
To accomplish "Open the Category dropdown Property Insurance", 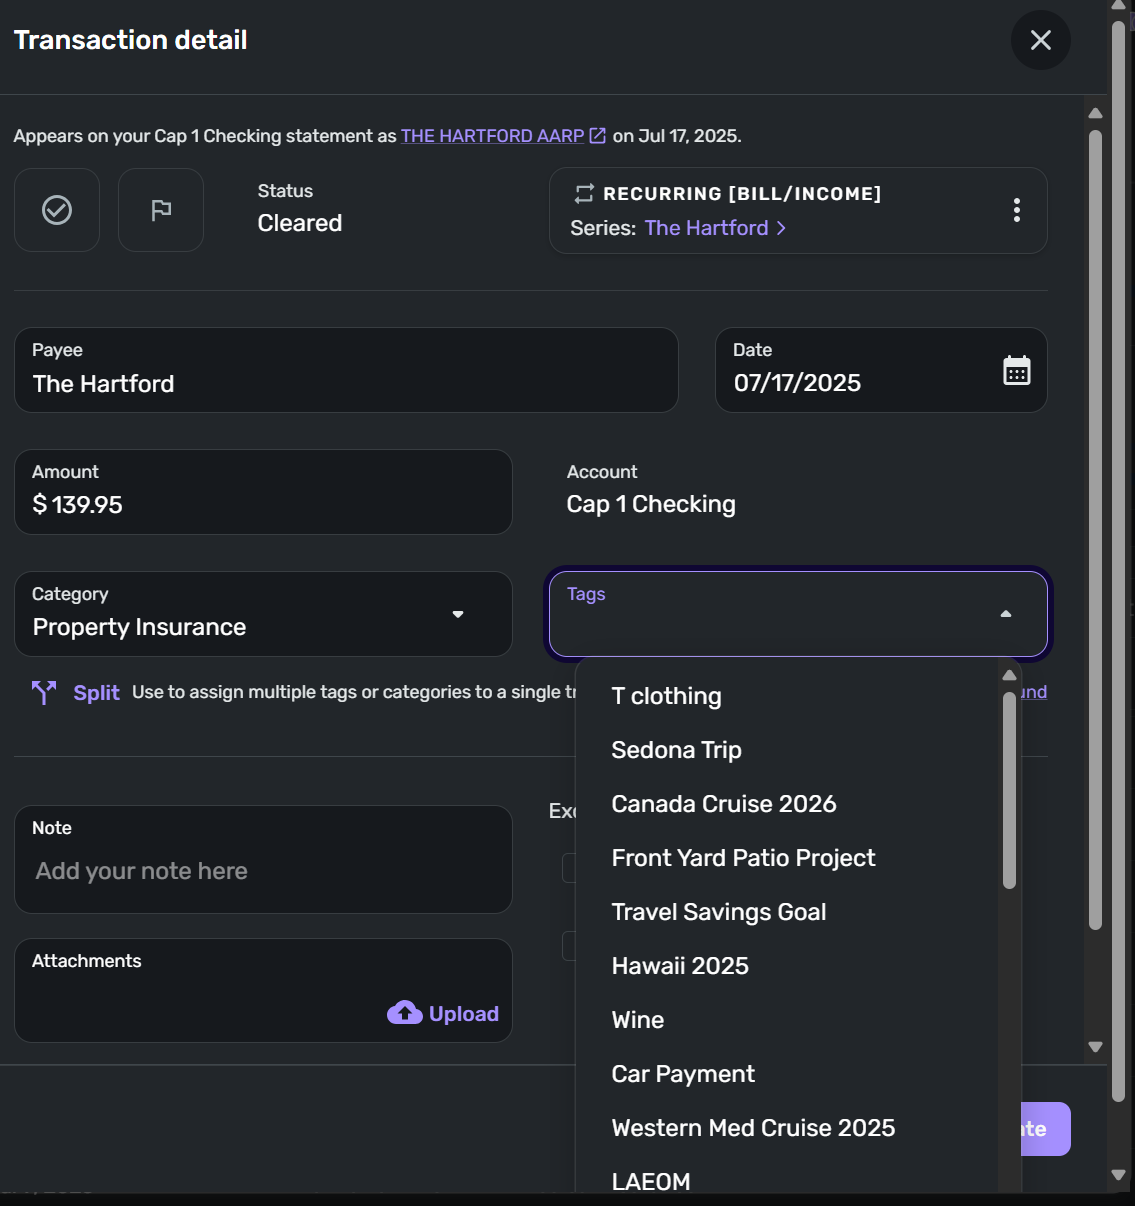I will pos(263,614).
